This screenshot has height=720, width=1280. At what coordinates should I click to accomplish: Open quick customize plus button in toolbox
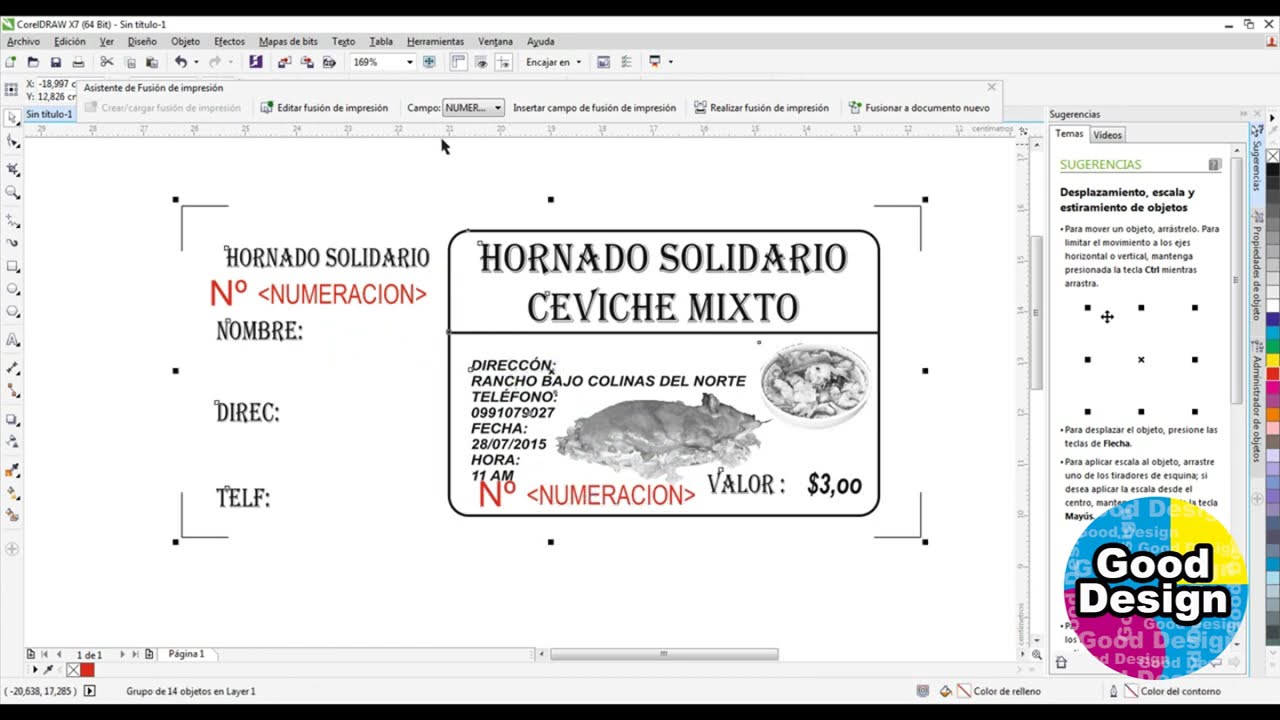tap(13, 548)
